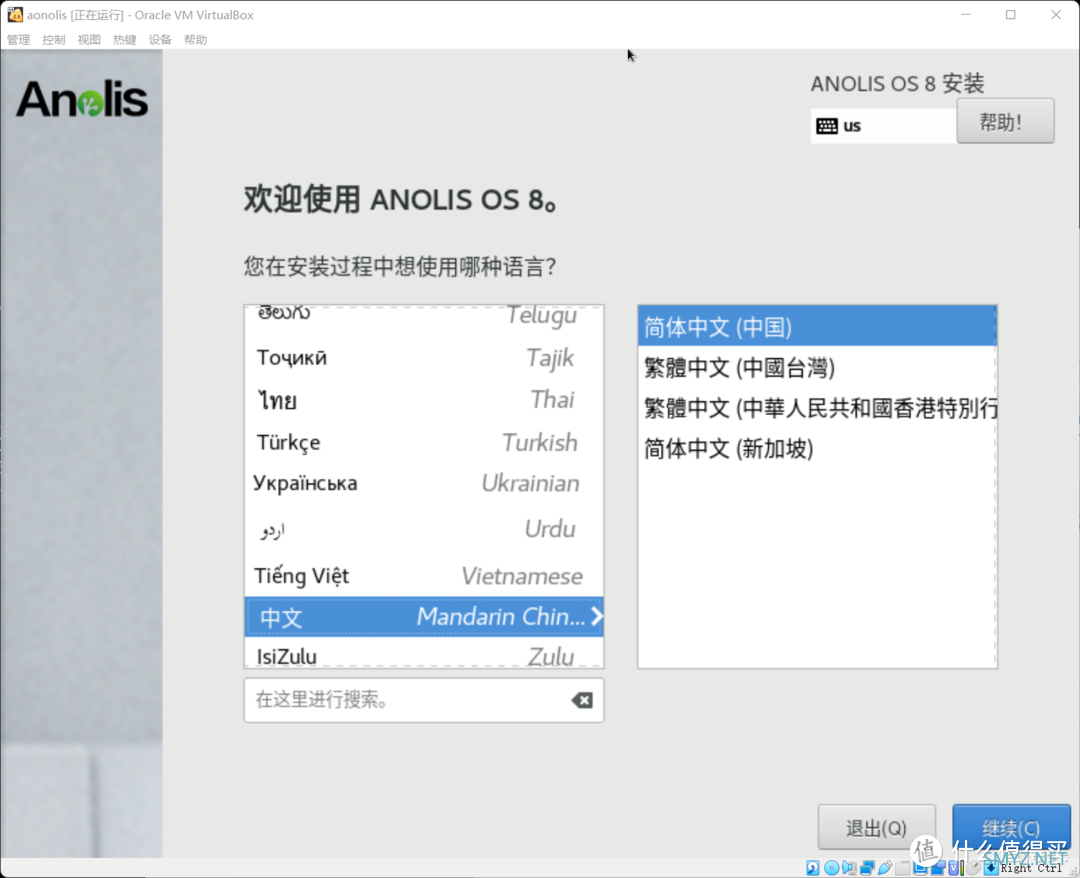Choose 简体中文 (新加坡) locale
This screenshot has height=878, width=1080.
(817, 448)
